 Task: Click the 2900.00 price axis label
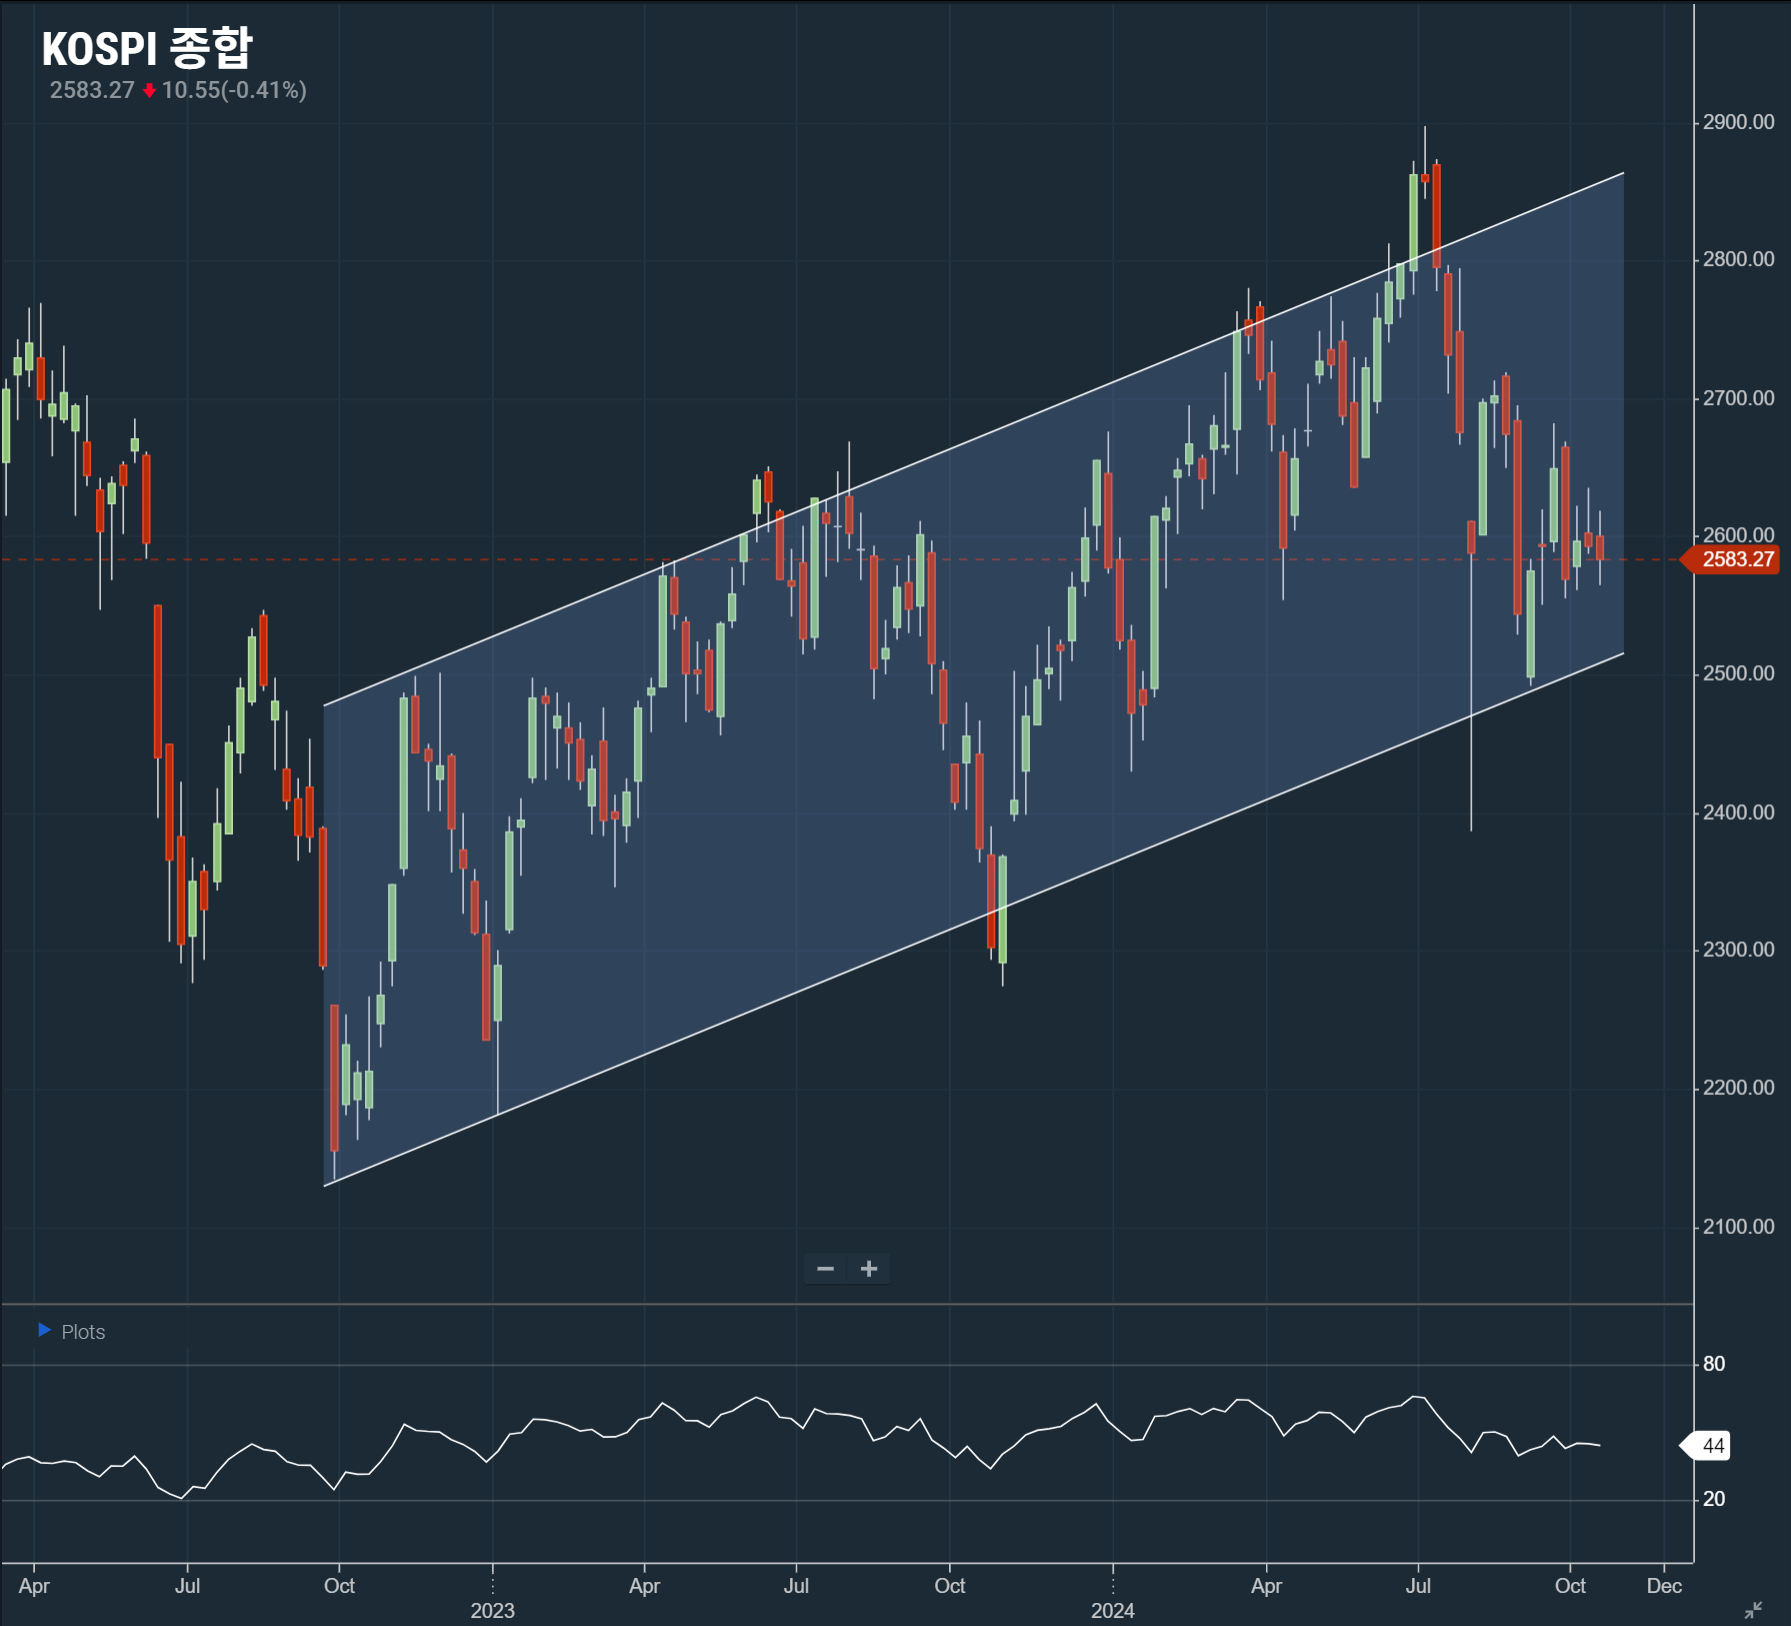(x=1738, y=122)
